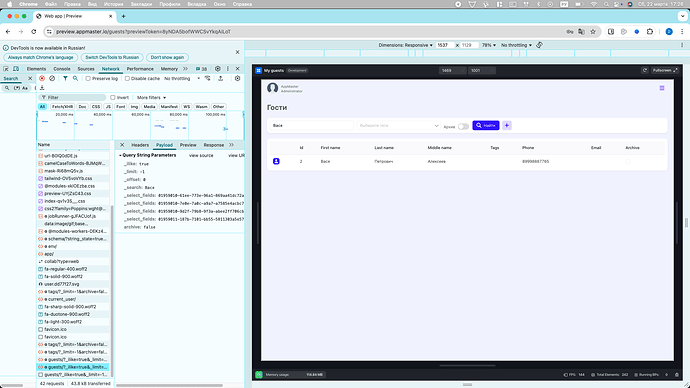
Task: Click the Вася guest search field
Action: [x=311, y=125]
